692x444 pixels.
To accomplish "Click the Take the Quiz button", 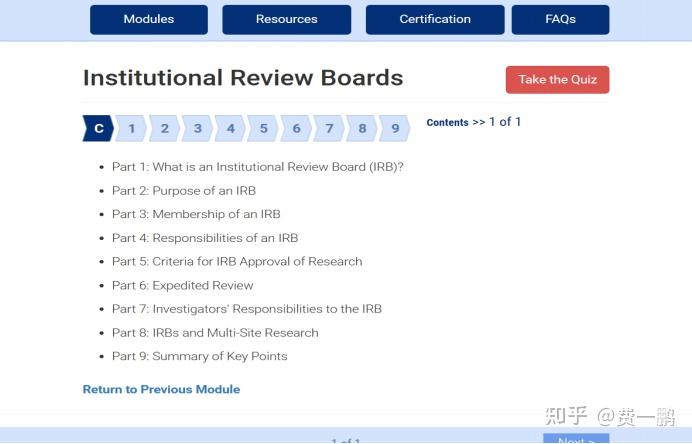I will click(557, 80).
